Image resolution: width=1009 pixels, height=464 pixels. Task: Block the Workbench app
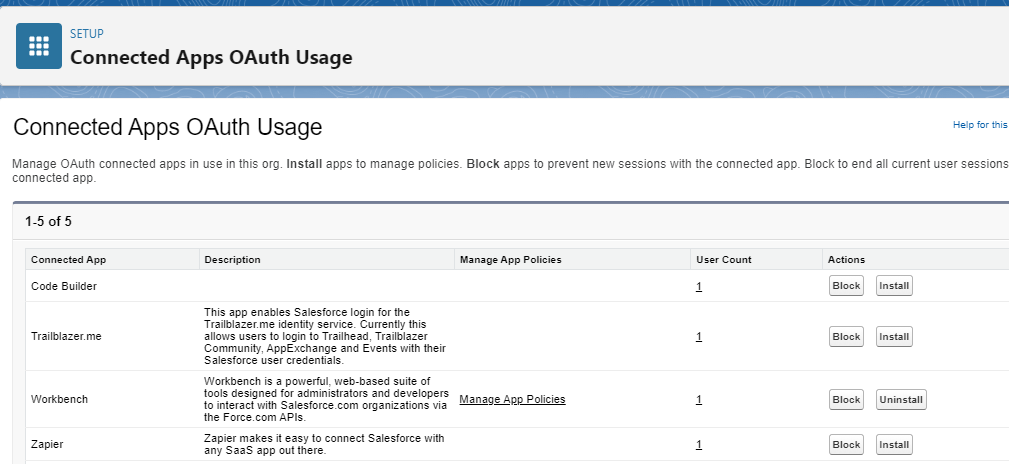[x=846, y=400]
